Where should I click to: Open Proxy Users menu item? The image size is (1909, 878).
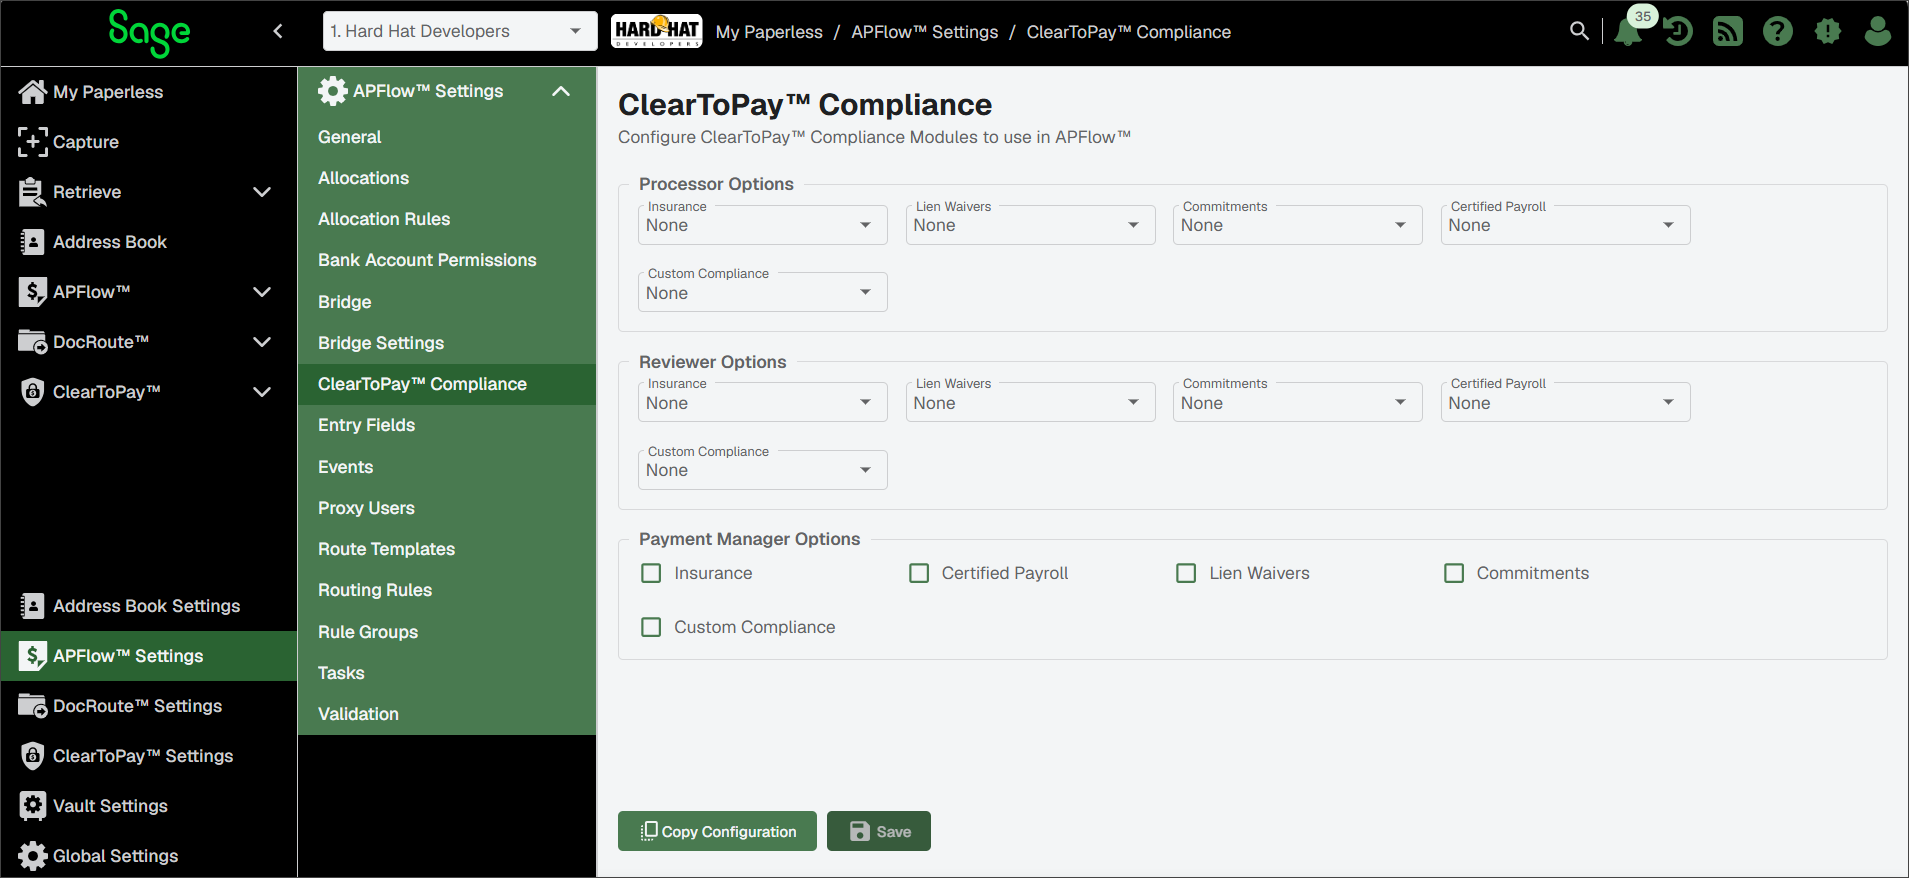[447, 508]
